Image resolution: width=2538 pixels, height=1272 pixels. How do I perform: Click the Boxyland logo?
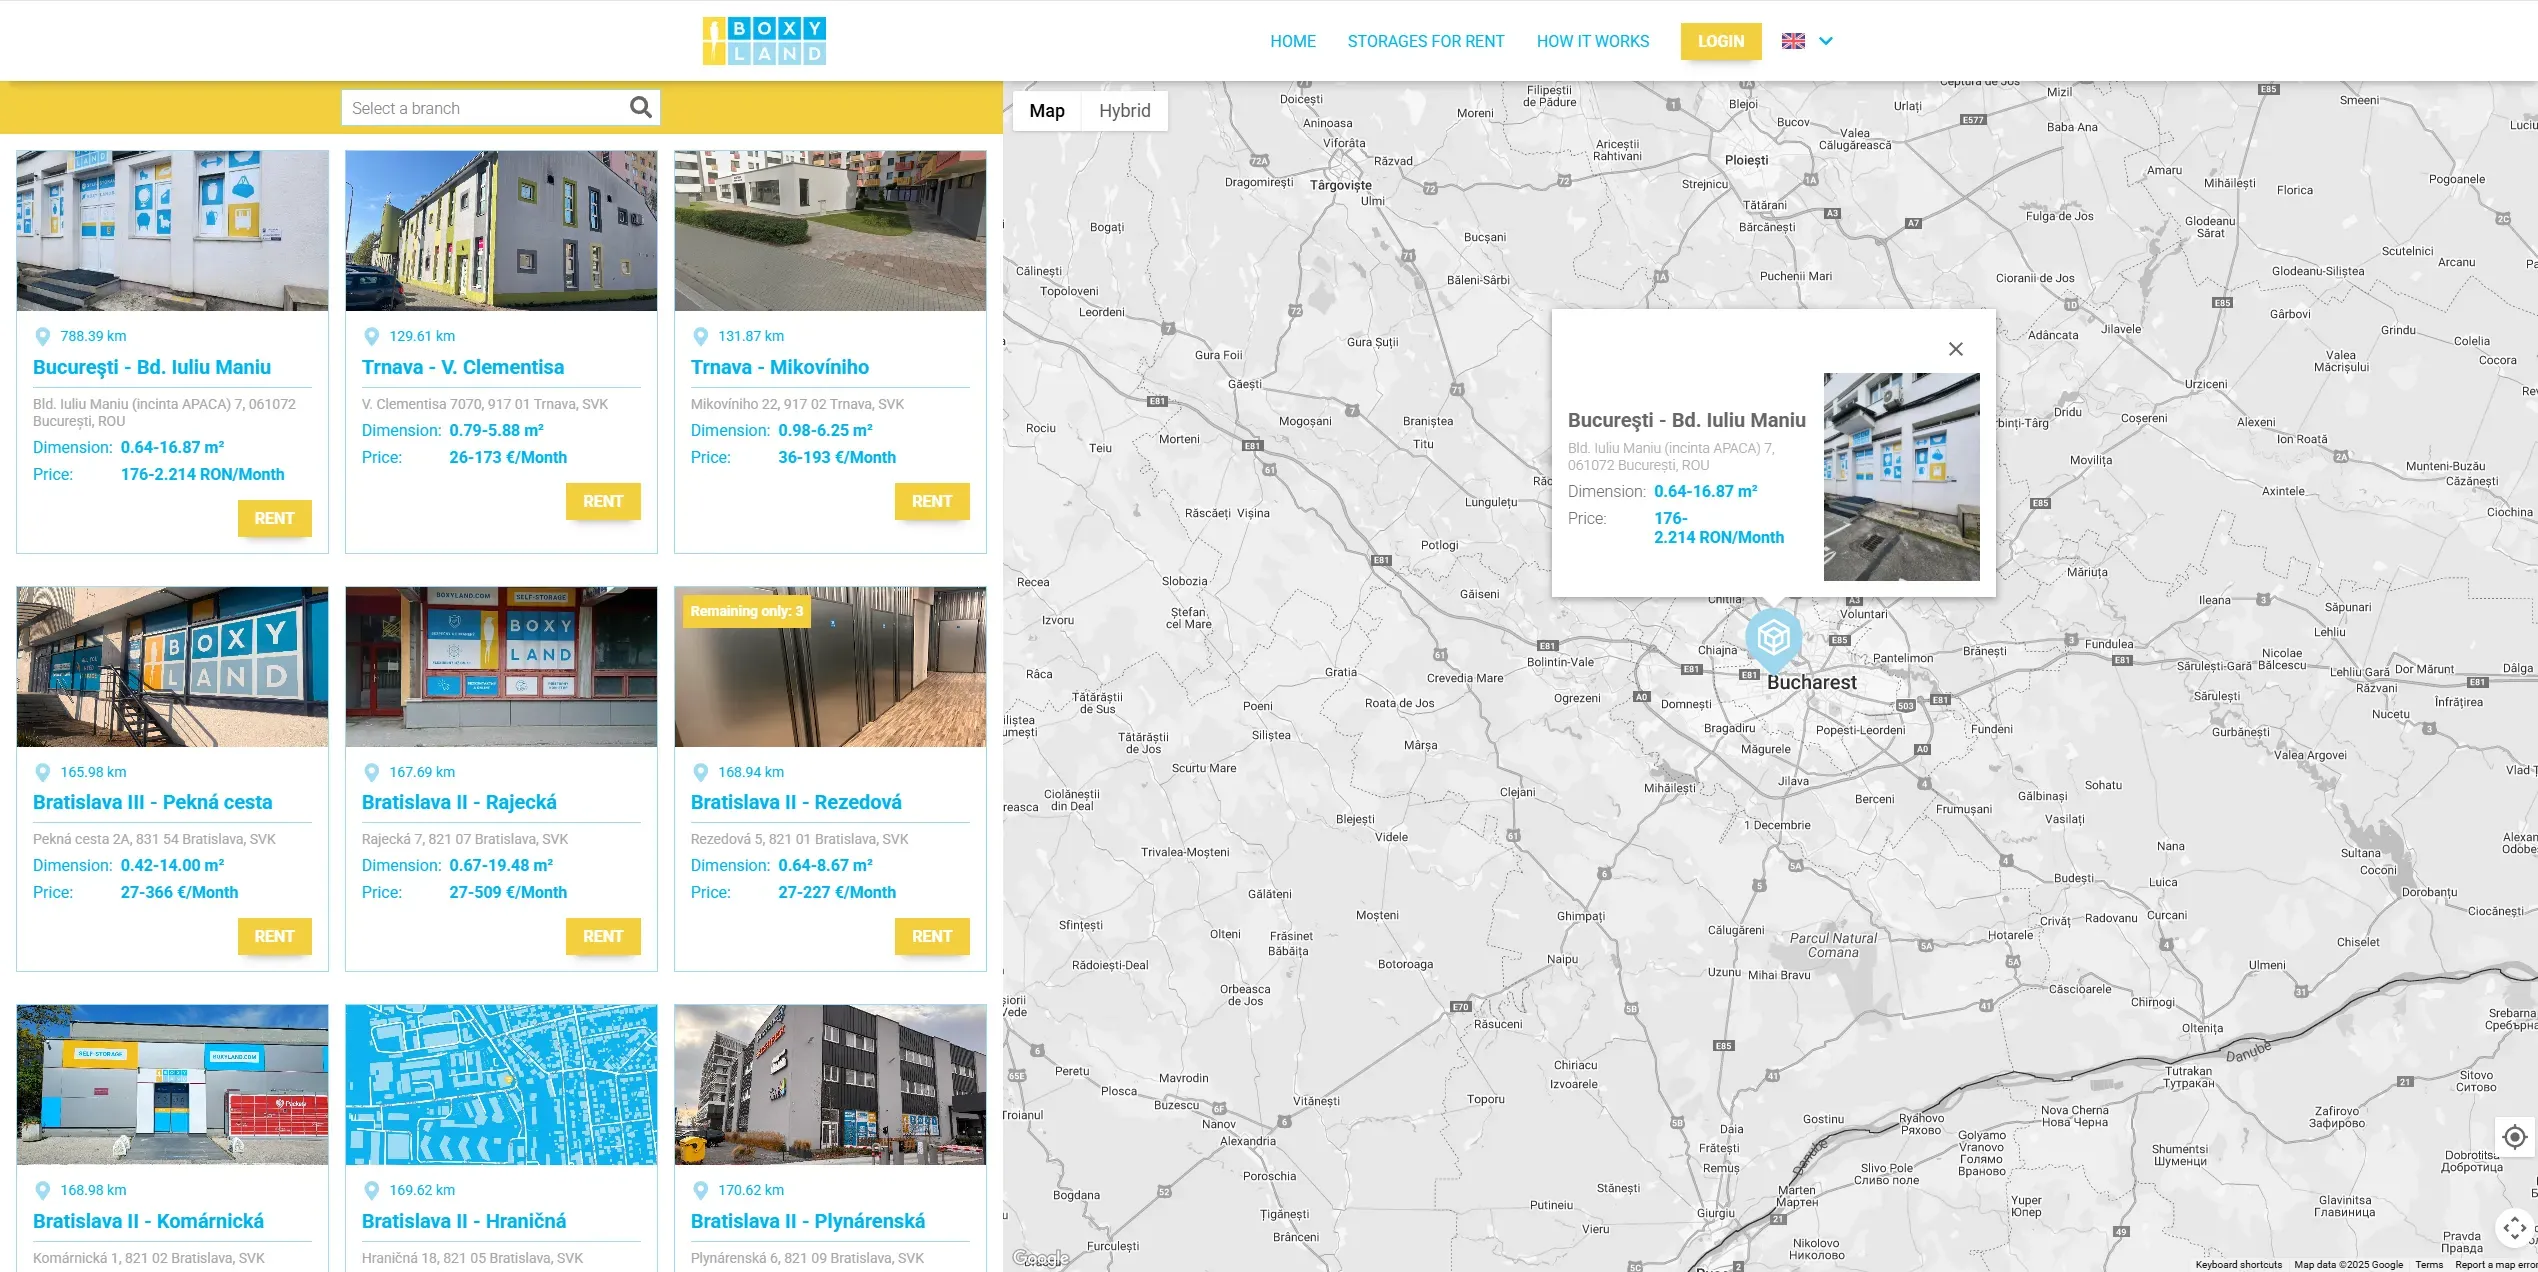point(764,41)
